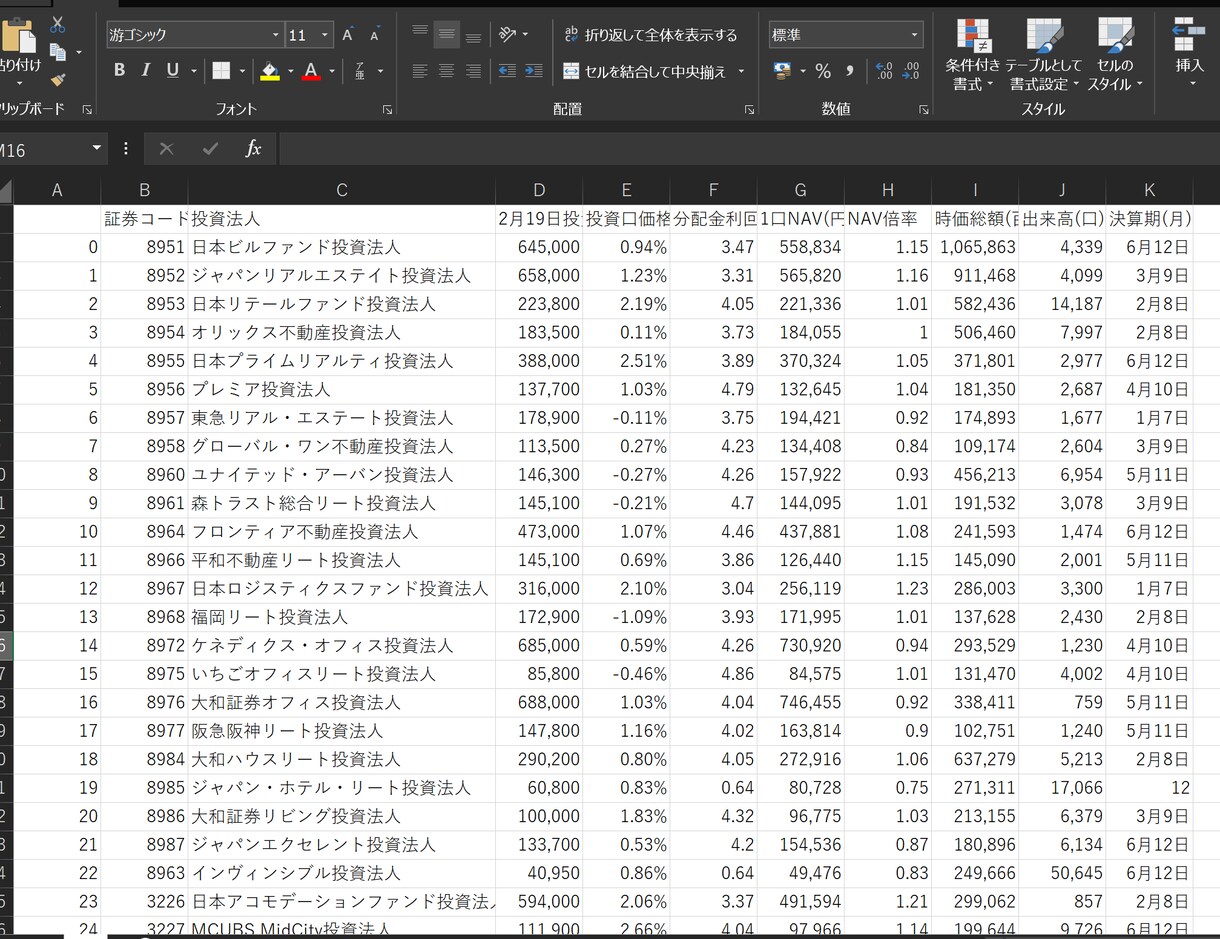The height and width of the screenshot is (939, 1220).
Task: Select column G header
Action: (x=800, y=190)
